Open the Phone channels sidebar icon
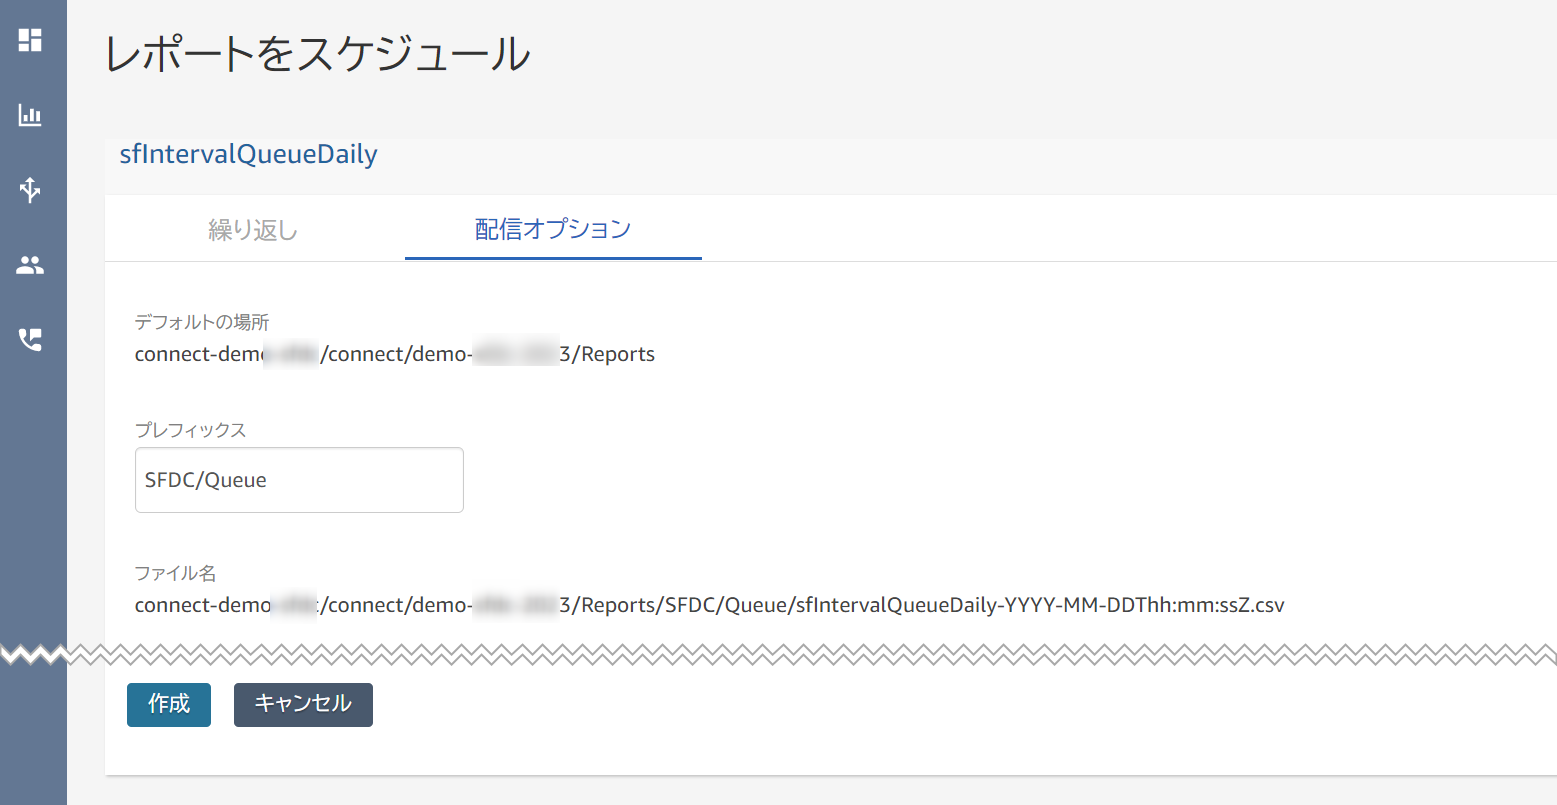The image size is (1557, 805). pyautogui.click(x=30, y=340)
